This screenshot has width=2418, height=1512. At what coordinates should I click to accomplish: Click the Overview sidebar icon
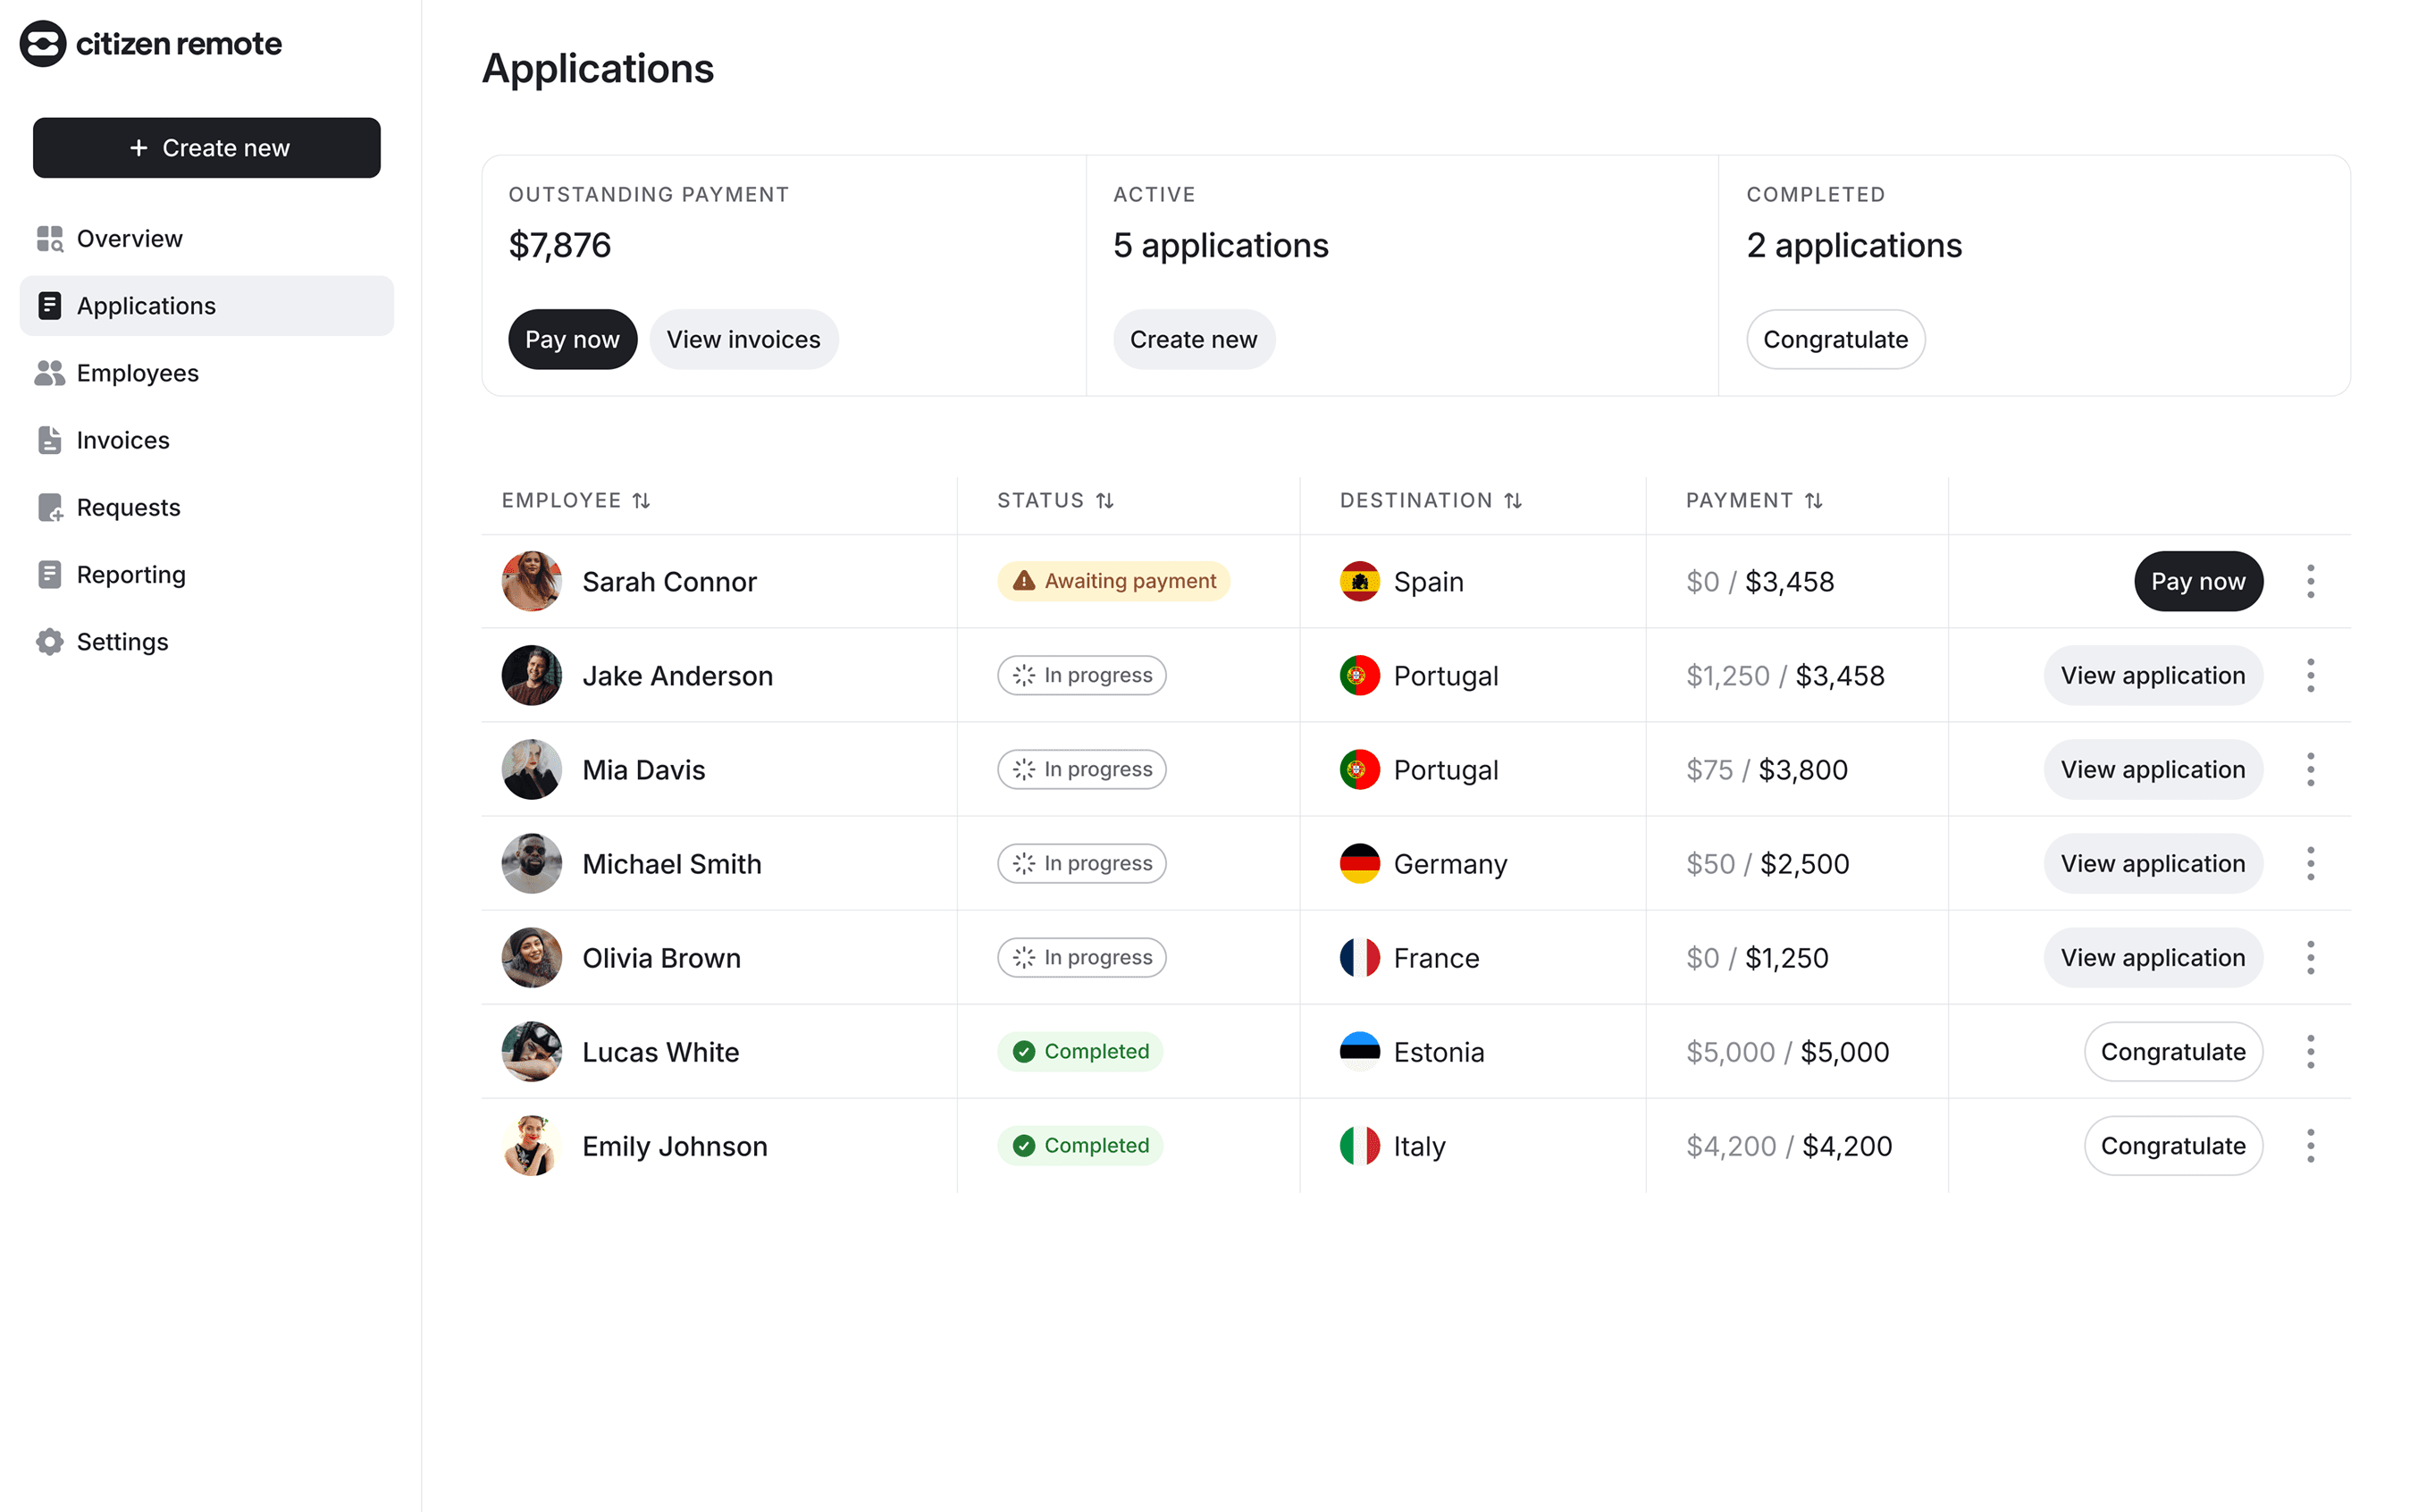click(49, 238)
